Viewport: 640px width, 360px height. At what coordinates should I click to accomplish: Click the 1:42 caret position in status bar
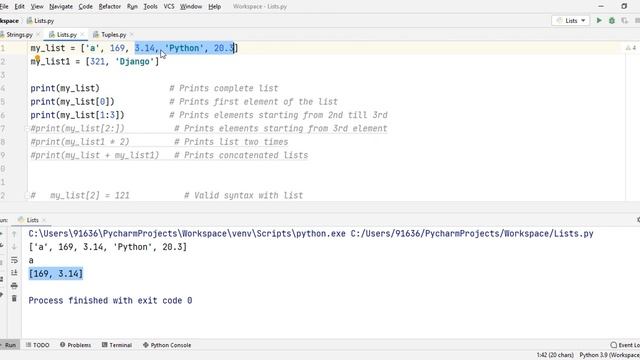coord(555,355)
